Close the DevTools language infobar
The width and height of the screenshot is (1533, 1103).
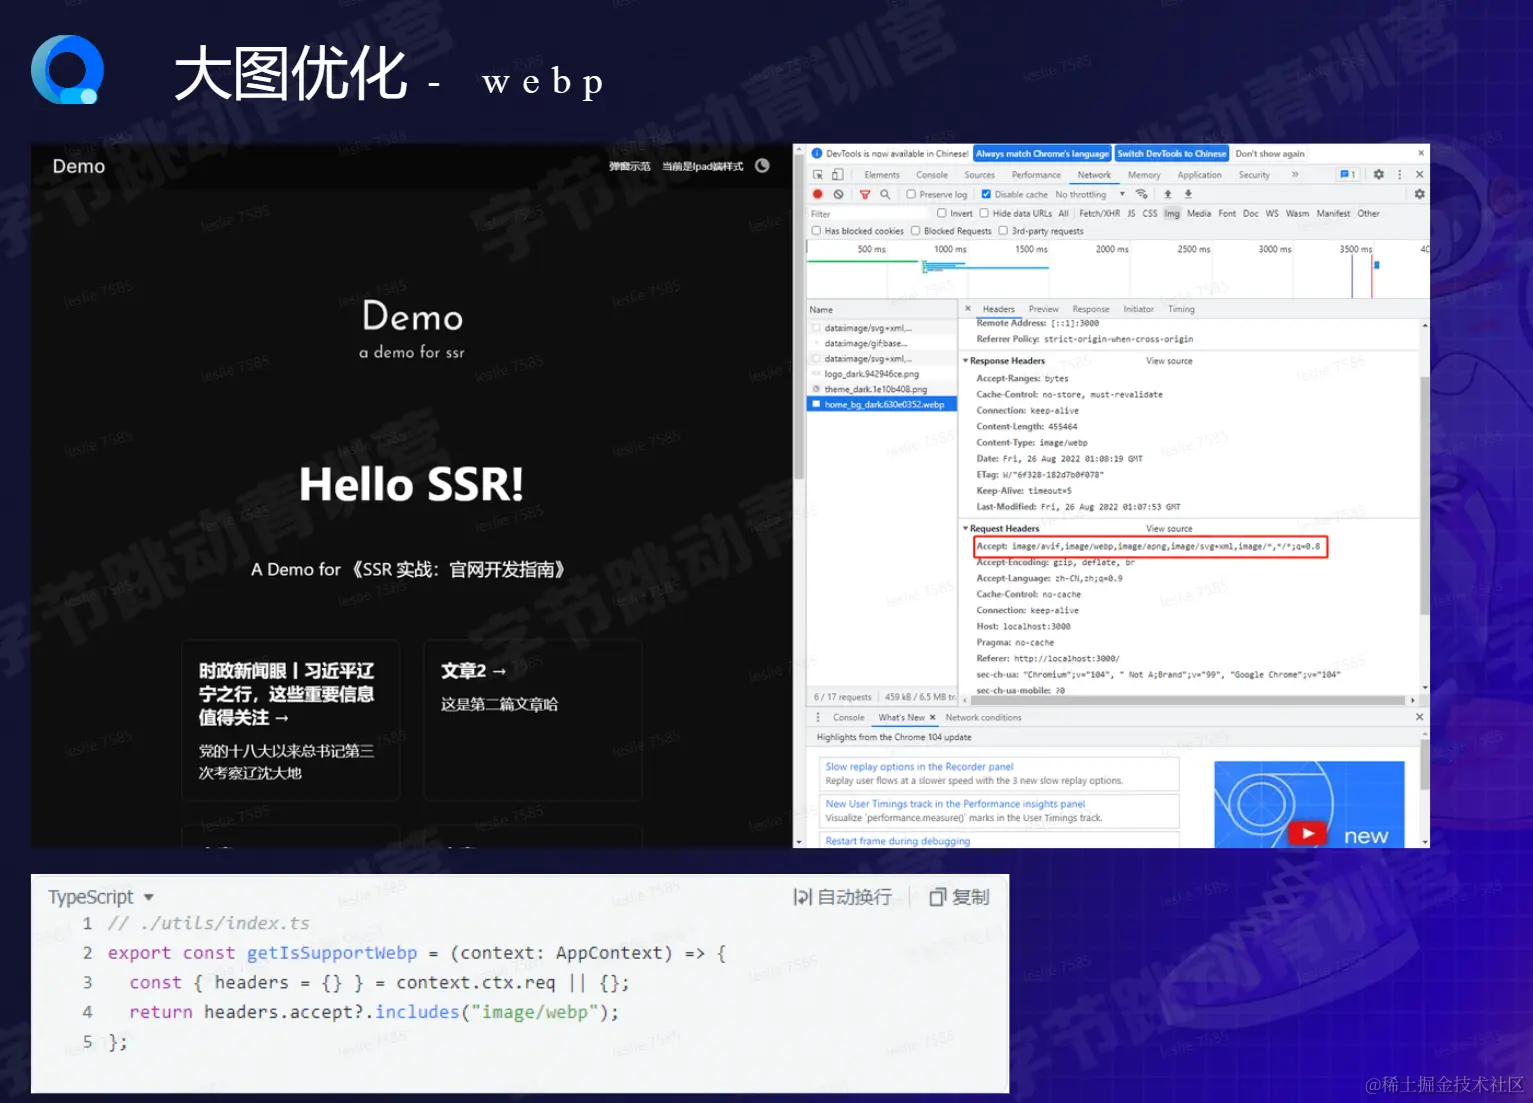[1421, 153]
